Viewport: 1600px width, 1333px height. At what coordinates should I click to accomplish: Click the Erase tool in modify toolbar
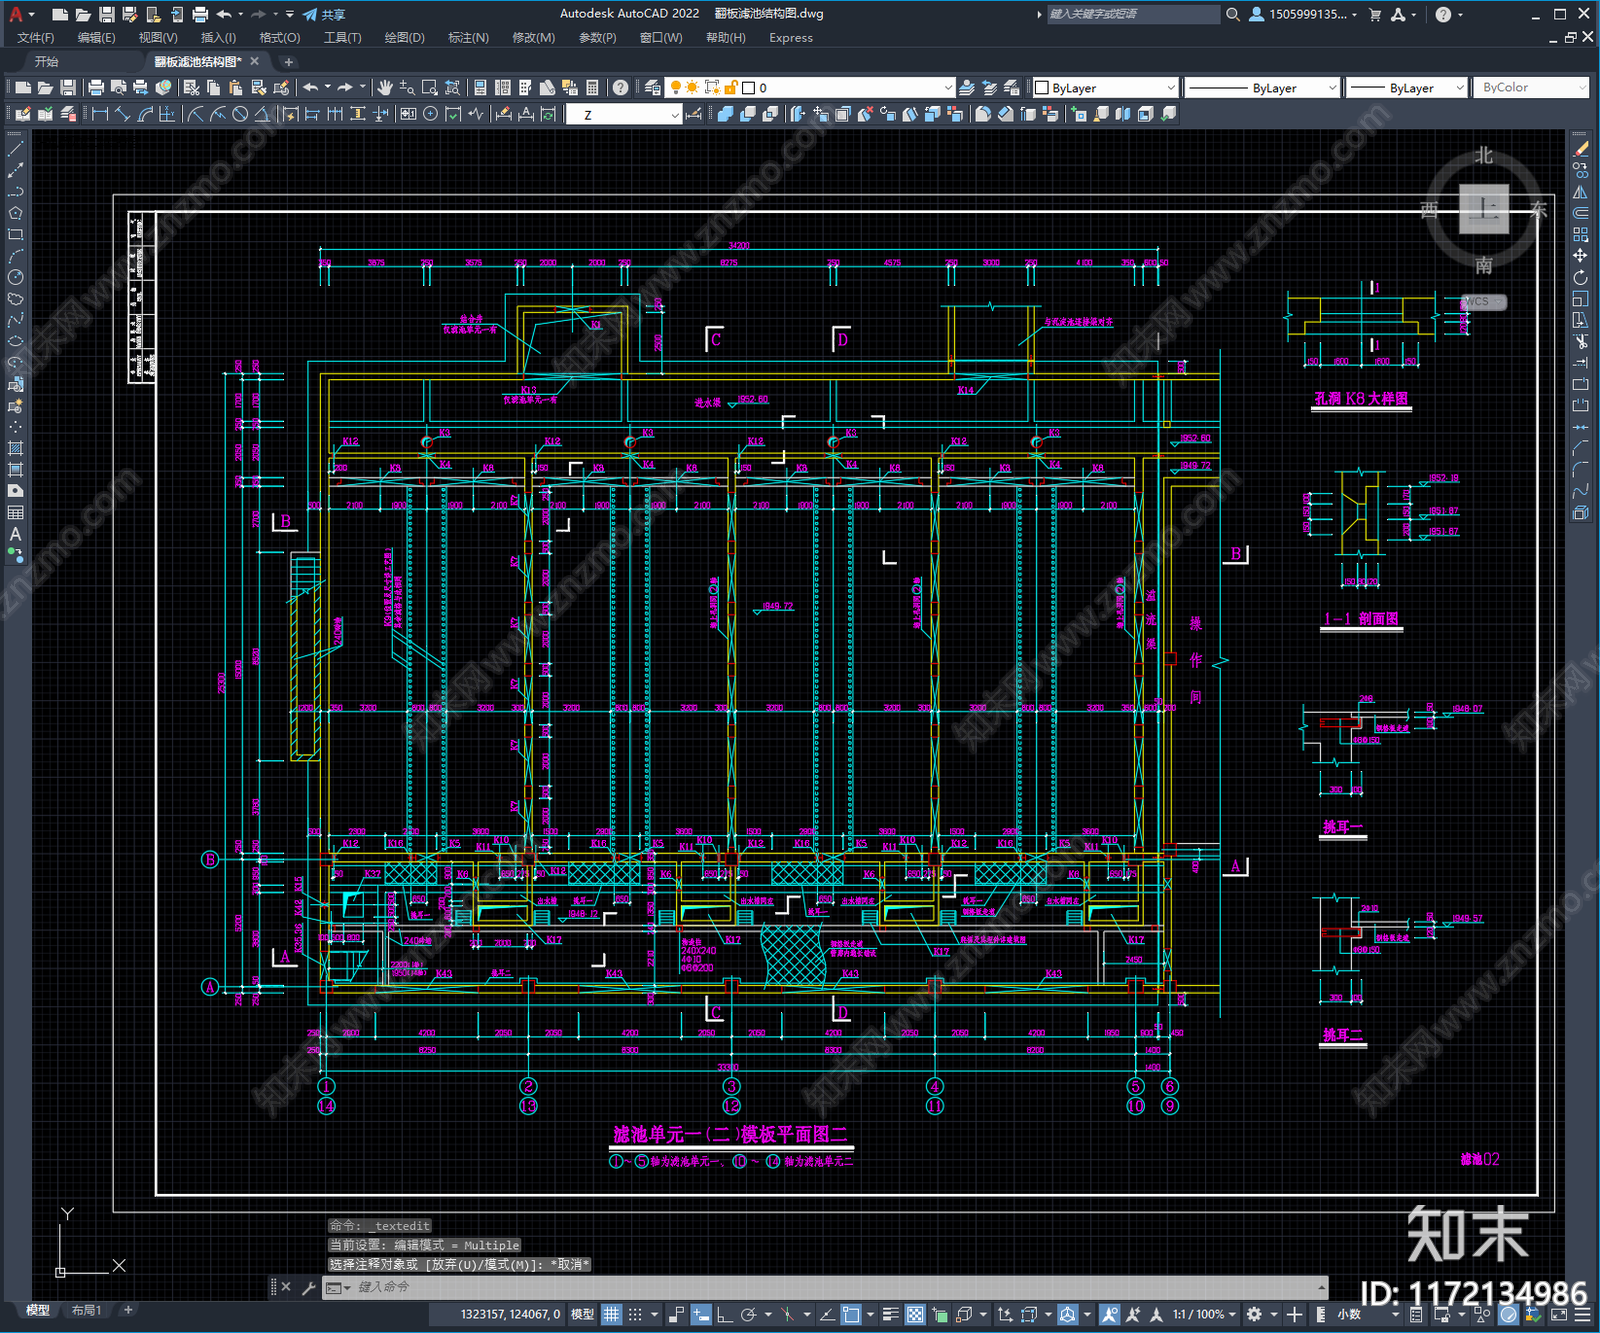[1580, 149]
